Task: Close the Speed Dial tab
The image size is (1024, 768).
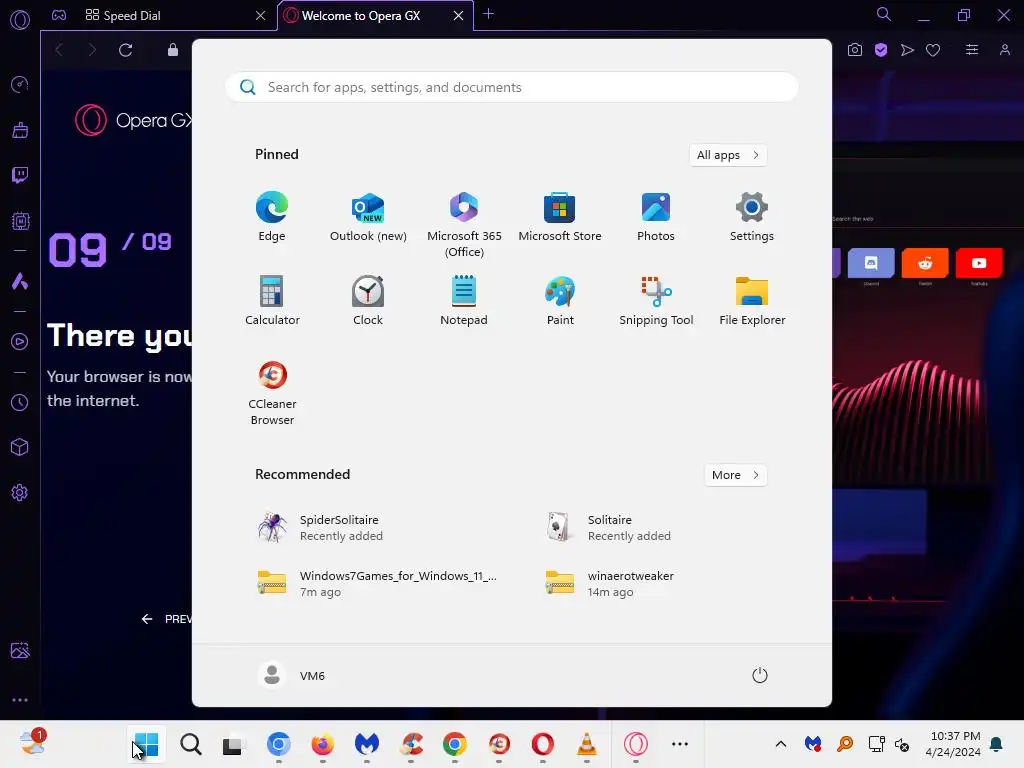Action: 261,16
